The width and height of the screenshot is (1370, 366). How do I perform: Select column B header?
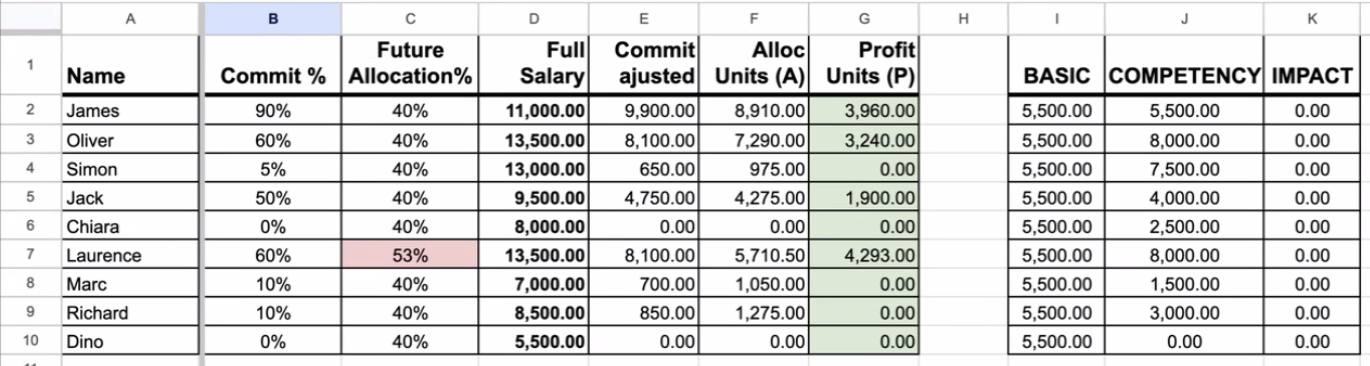point(272,17)
